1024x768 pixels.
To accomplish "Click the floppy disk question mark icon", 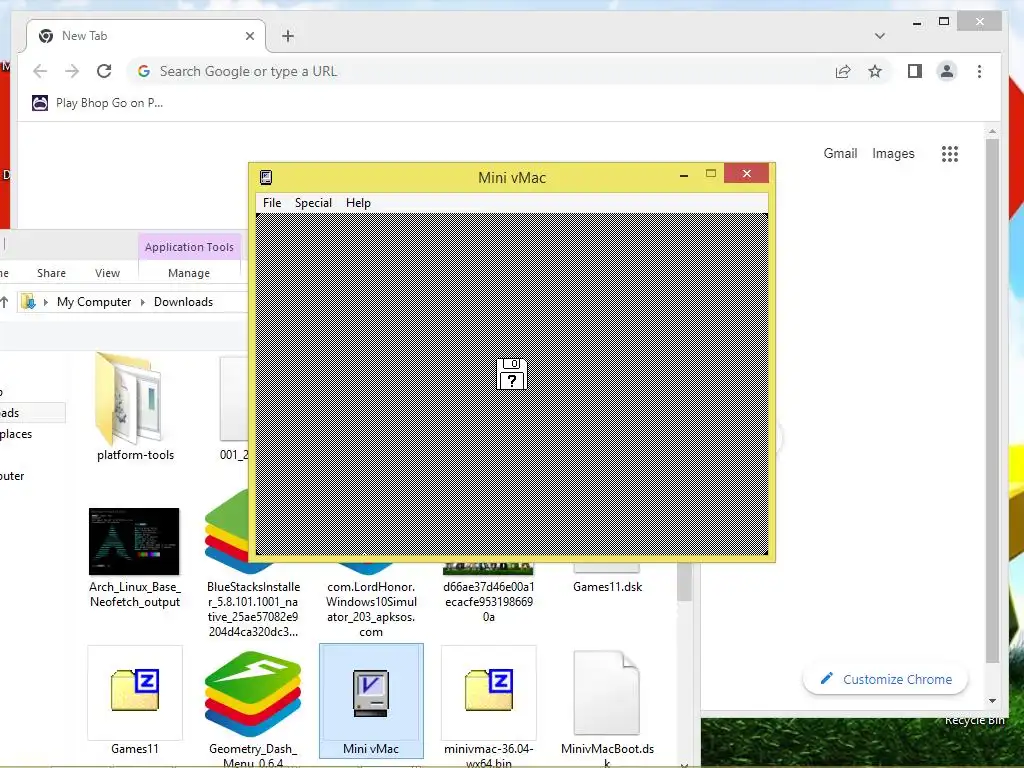I will 511,374.
